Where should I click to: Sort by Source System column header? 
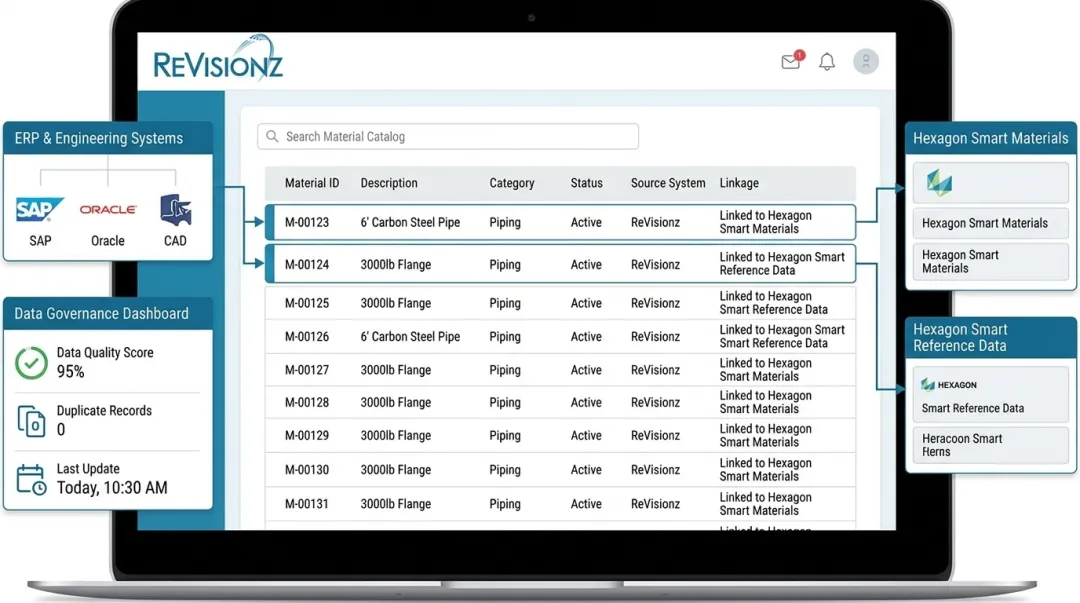tap(668, 183)
